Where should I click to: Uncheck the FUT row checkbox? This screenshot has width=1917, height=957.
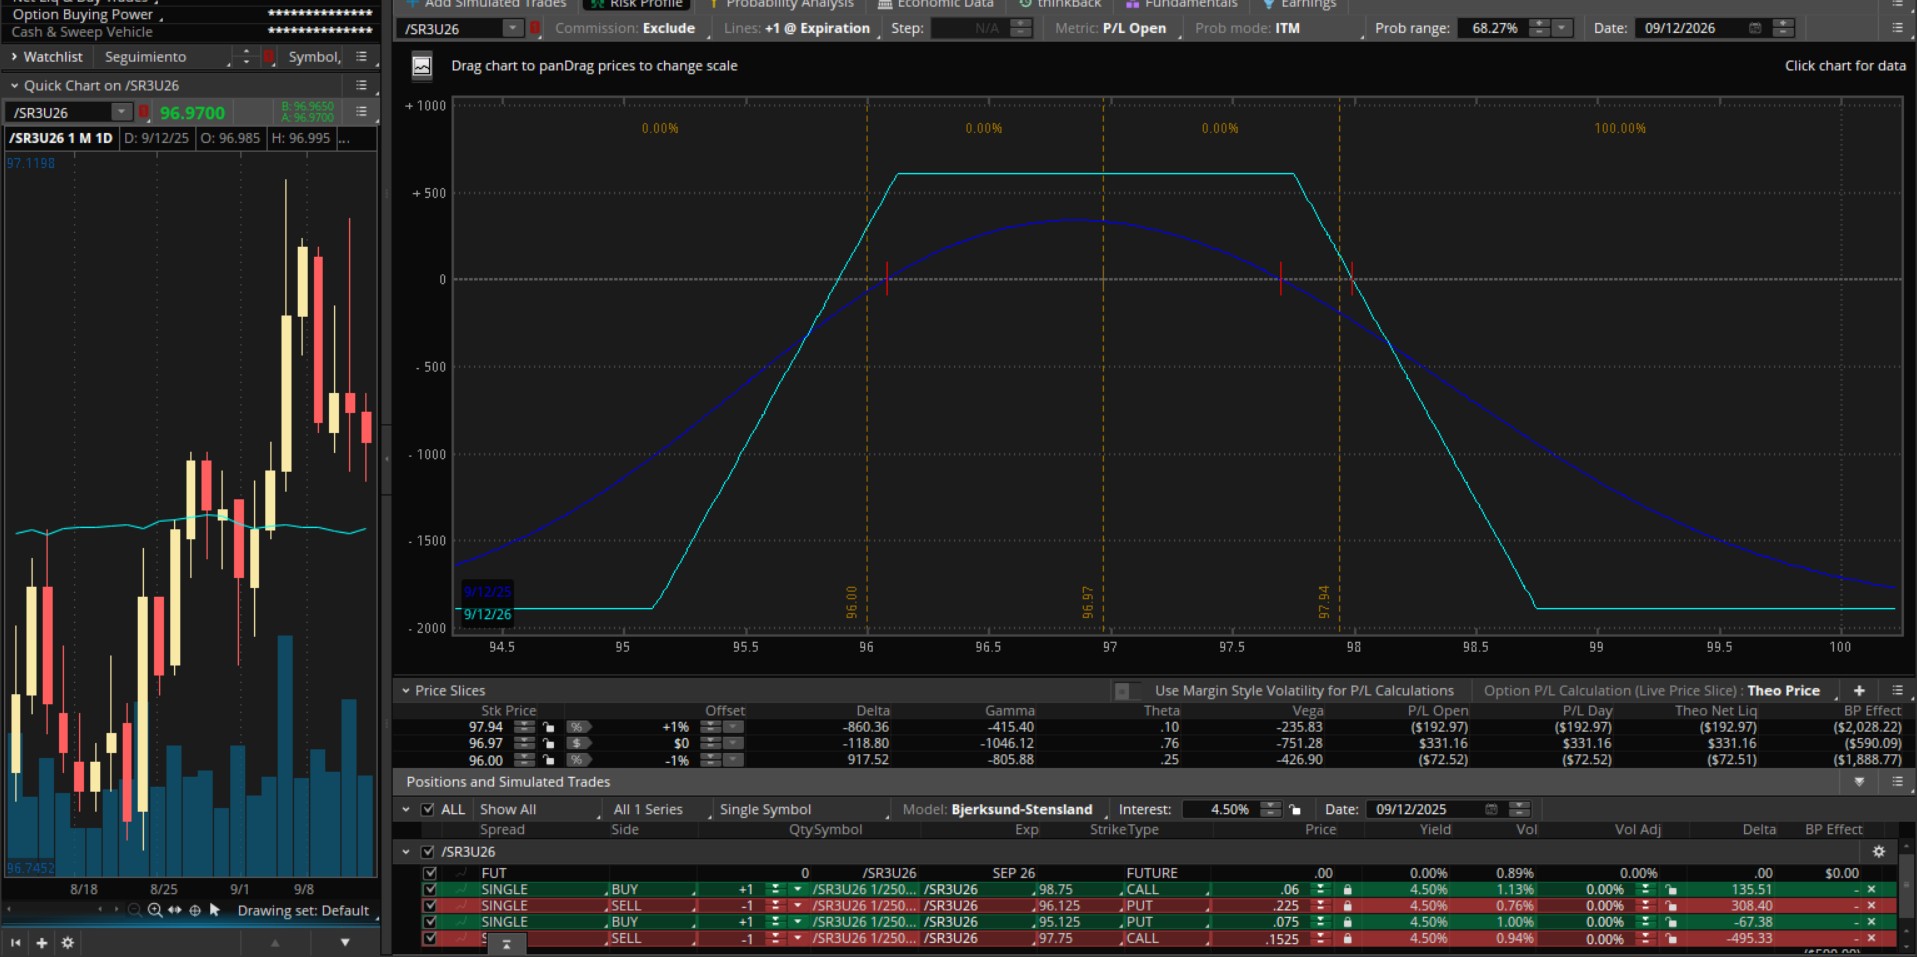(429, 873)
